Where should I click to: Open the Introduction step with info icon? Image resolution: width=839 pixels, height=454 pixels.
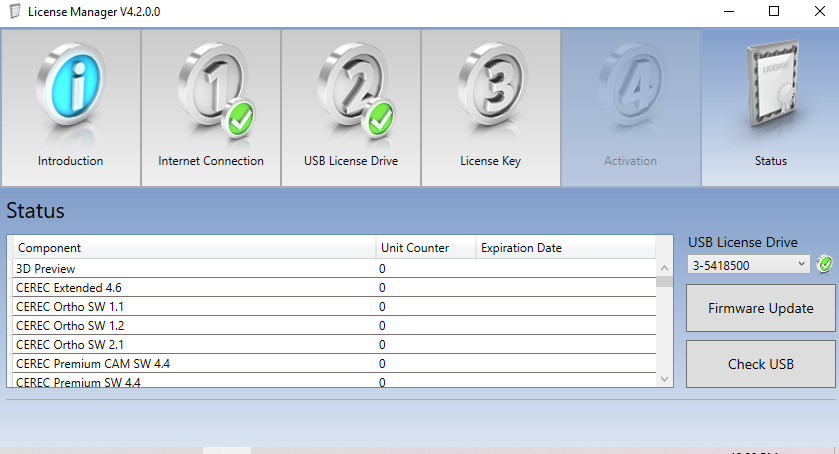click(71, 108)
